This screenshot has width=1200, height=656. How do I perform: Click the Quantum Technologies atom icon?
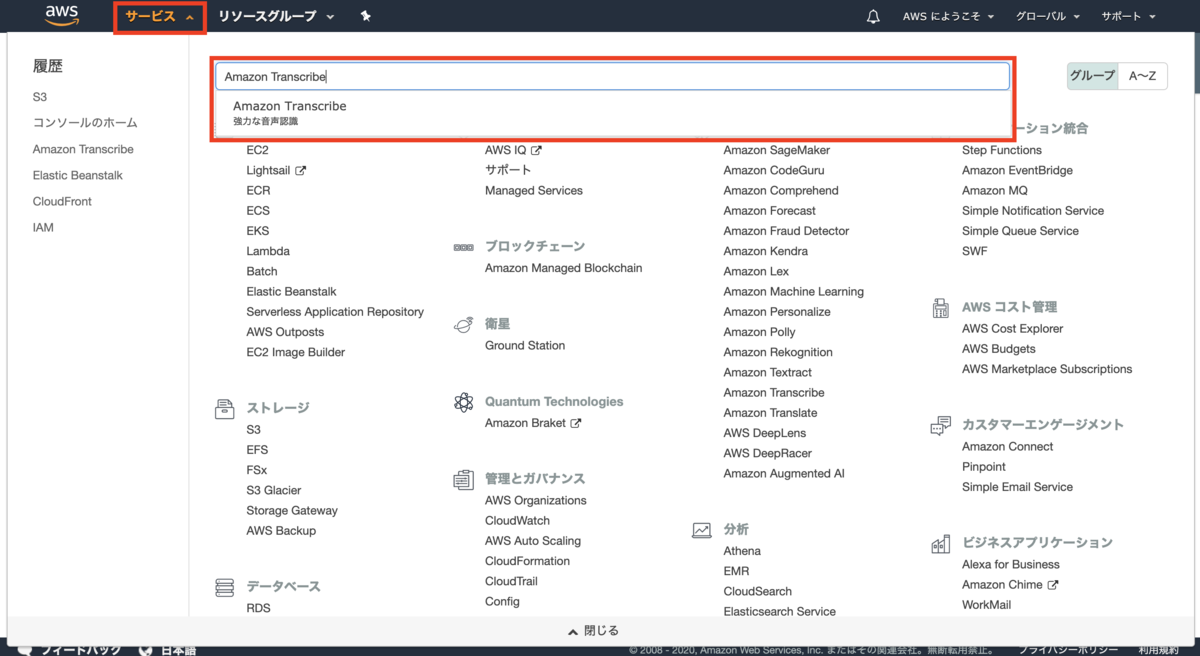[x=463, y=402]
